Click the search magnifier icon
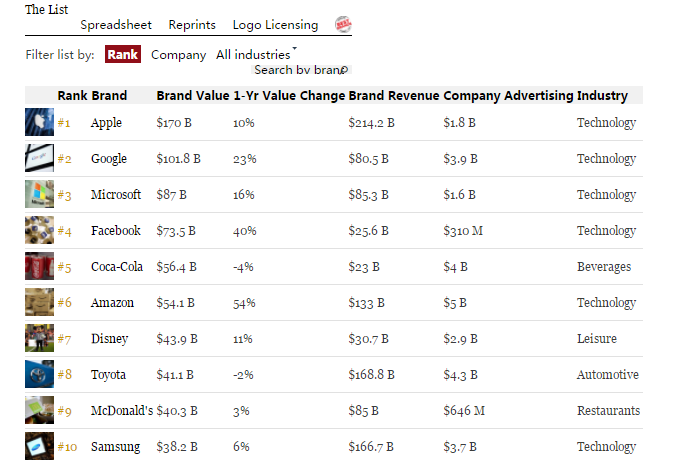Image resolution: width=691 pixels, height=464 pixels. pos(344,70)
